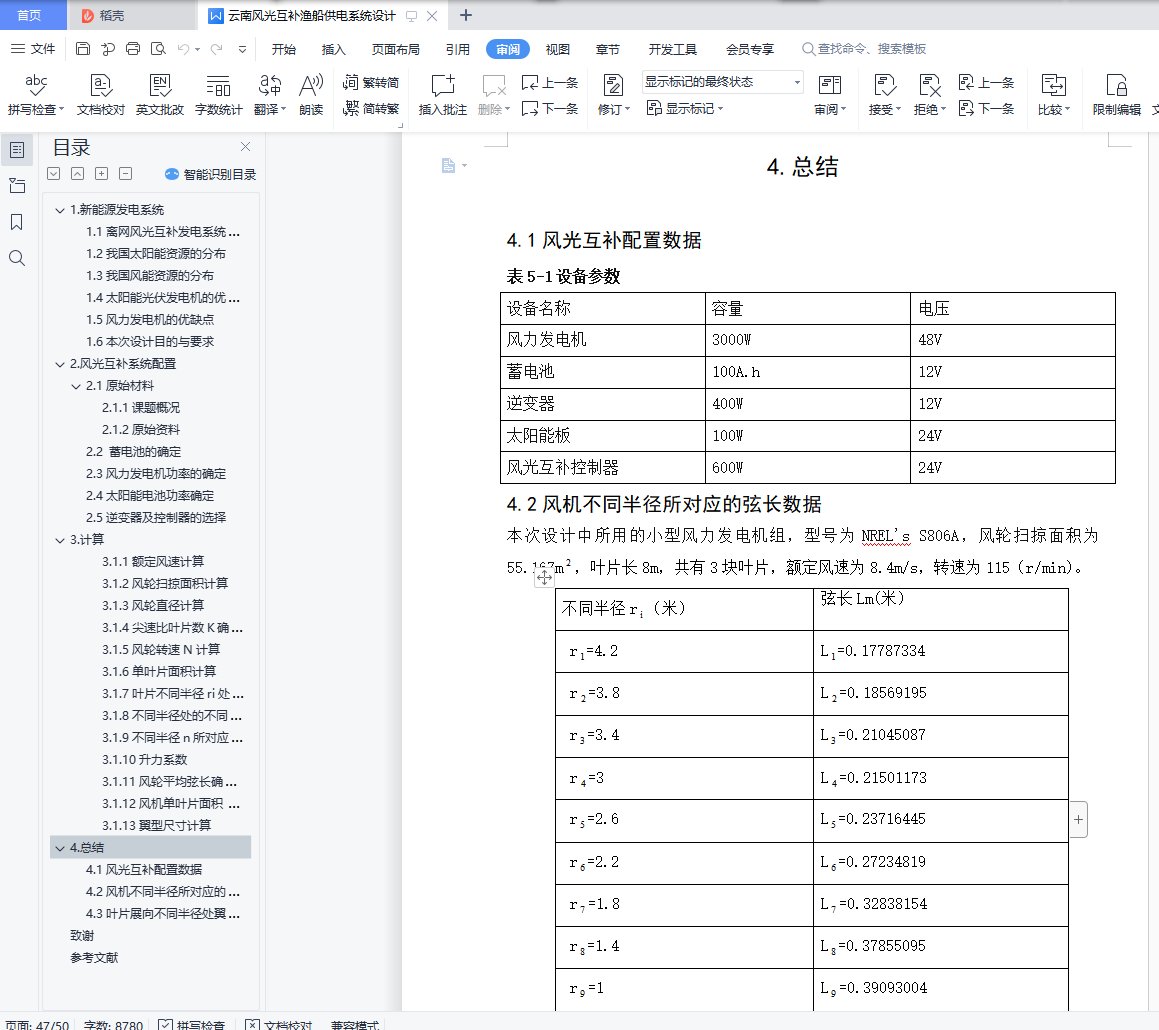The height and width of the screenshot is (1030, 1159).
Task: Click 智能识别目录 smart outline detection
Action: 211,175
